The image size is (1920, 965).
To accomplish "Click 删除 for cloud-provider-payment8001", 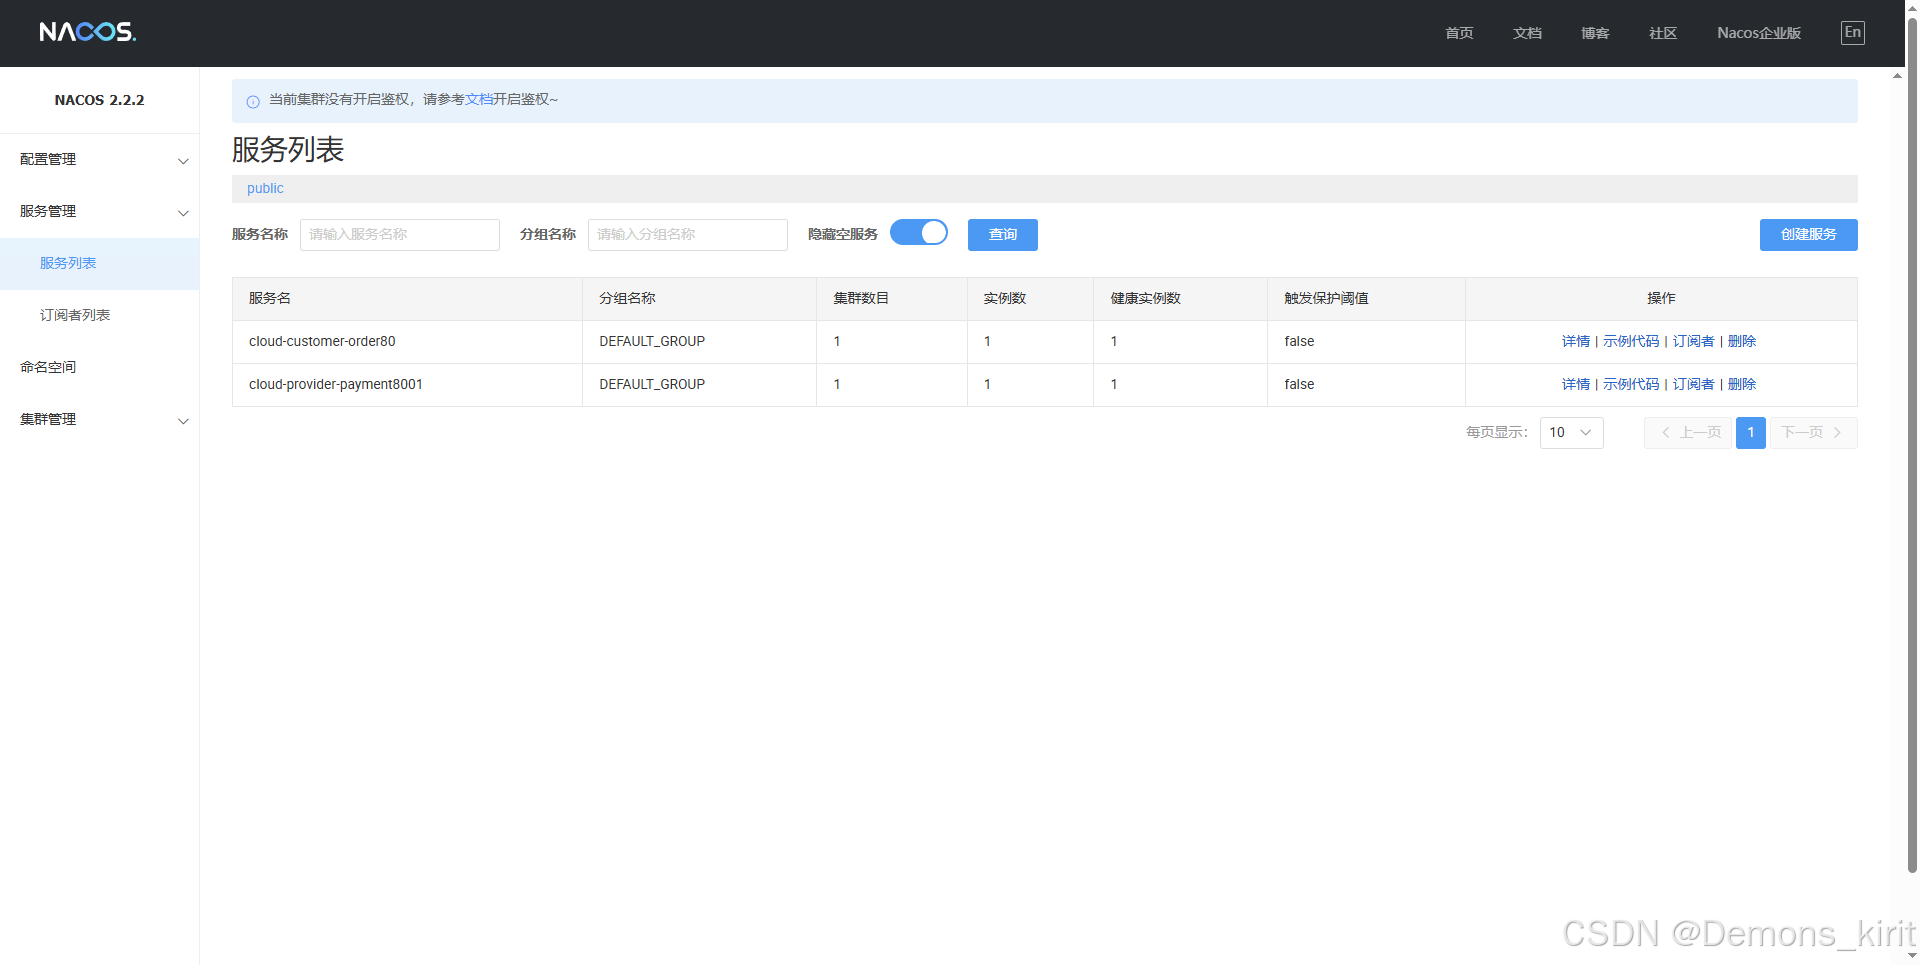I will [x=1742, y=385].
